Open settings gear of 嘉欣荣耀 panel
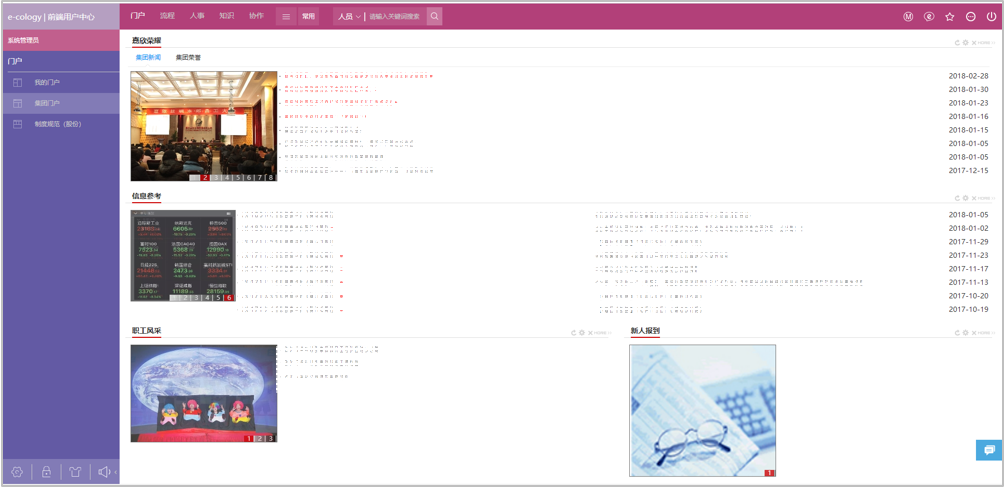The height and width of the screenshot is (488, 1004). click(966, 43)
